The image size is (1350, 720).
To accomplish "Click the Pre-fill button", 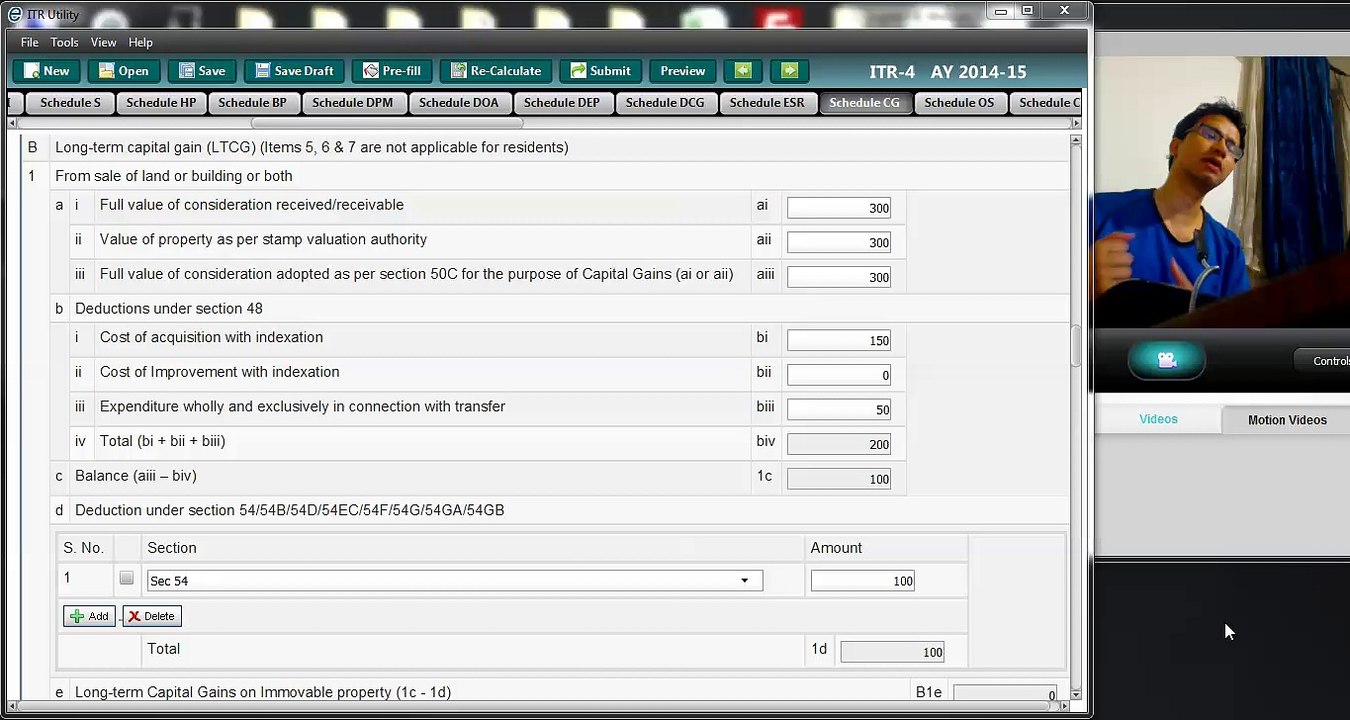I will click(391, 71).
